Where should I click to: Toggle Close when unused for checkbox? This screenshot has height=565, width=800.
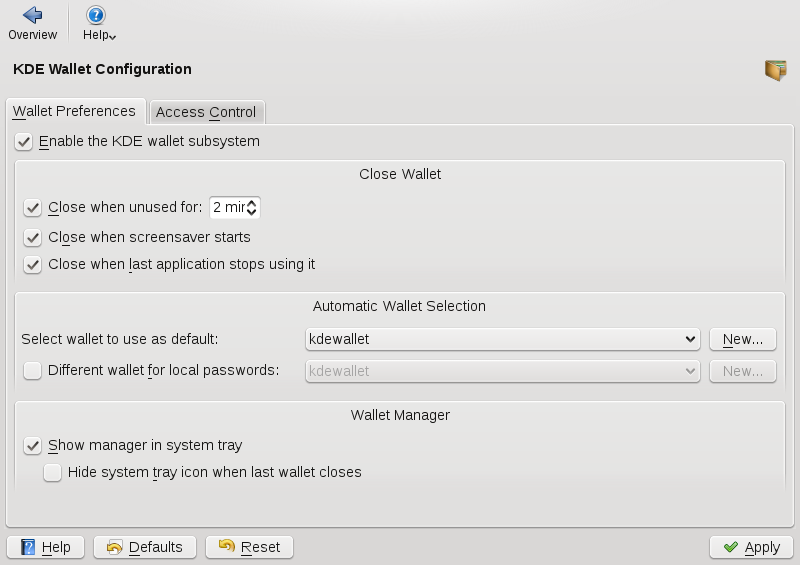(33, 208)
